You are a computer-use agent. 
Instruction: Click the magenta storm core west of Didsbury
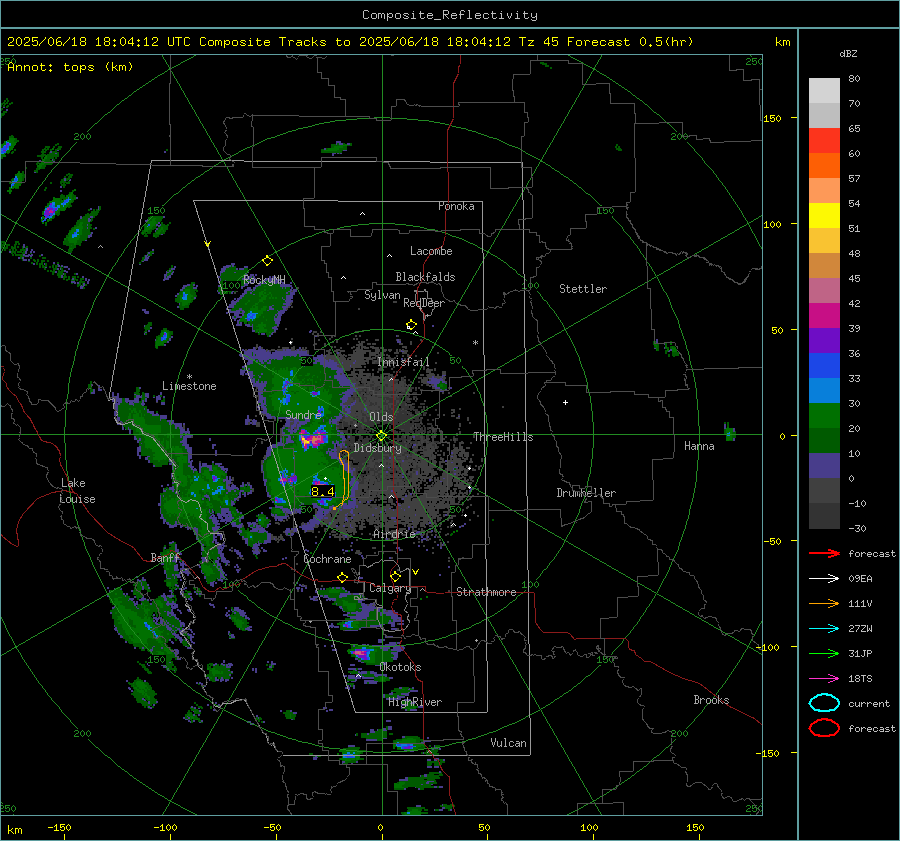click(313, 440)
